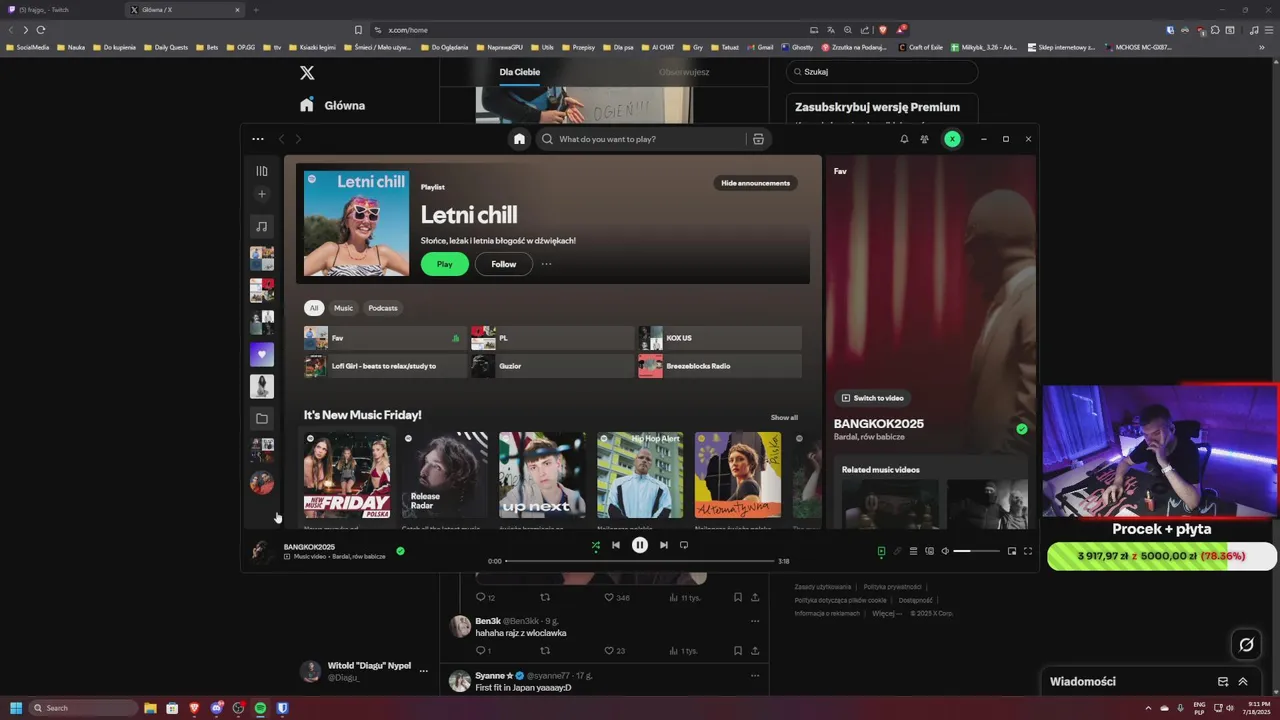Screen dimensions: 1280x720
Task: Create new playlist with plus icon
Action: point(262,194)
